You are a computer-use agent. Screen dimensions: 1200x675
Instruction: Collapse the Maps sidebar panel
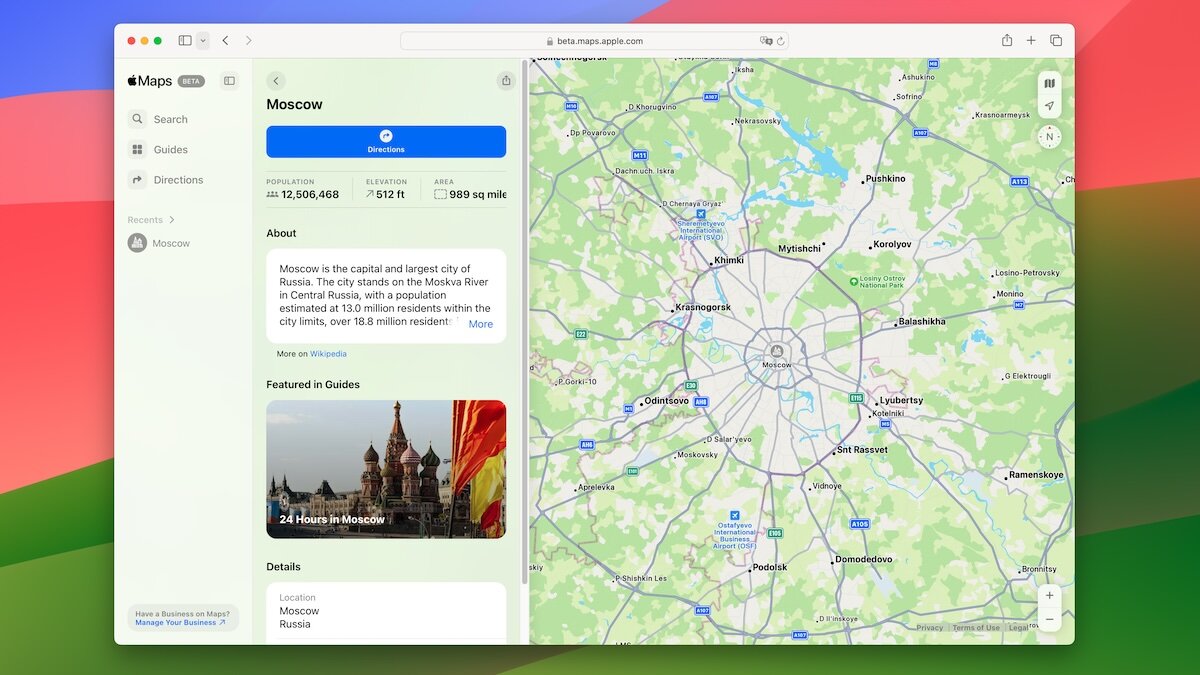229,81
